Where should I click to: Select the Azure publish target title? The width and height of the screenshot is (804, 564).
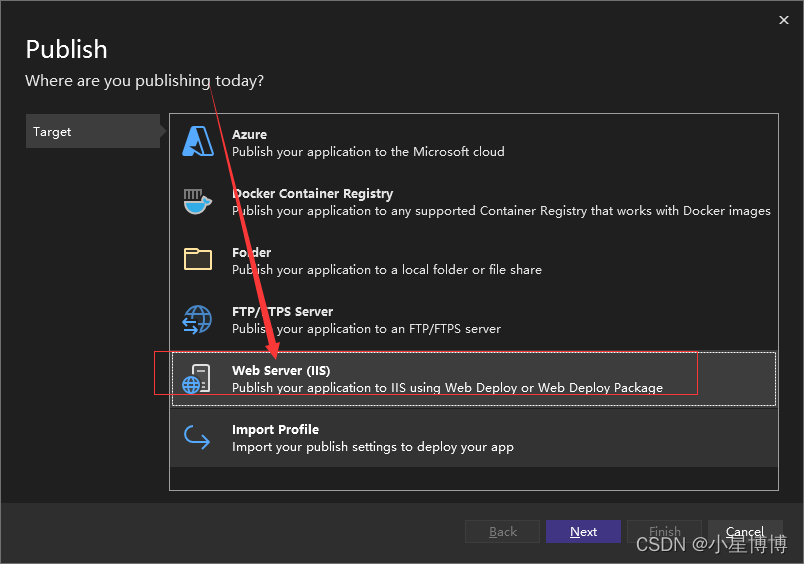tap(249, 134)
